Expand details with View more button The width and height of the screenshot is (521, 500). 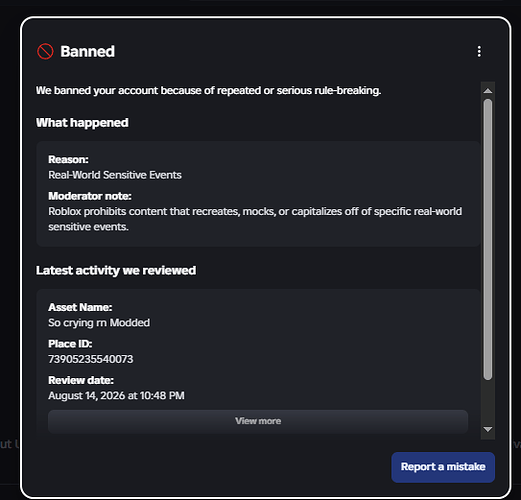click(x=258, y=421)
